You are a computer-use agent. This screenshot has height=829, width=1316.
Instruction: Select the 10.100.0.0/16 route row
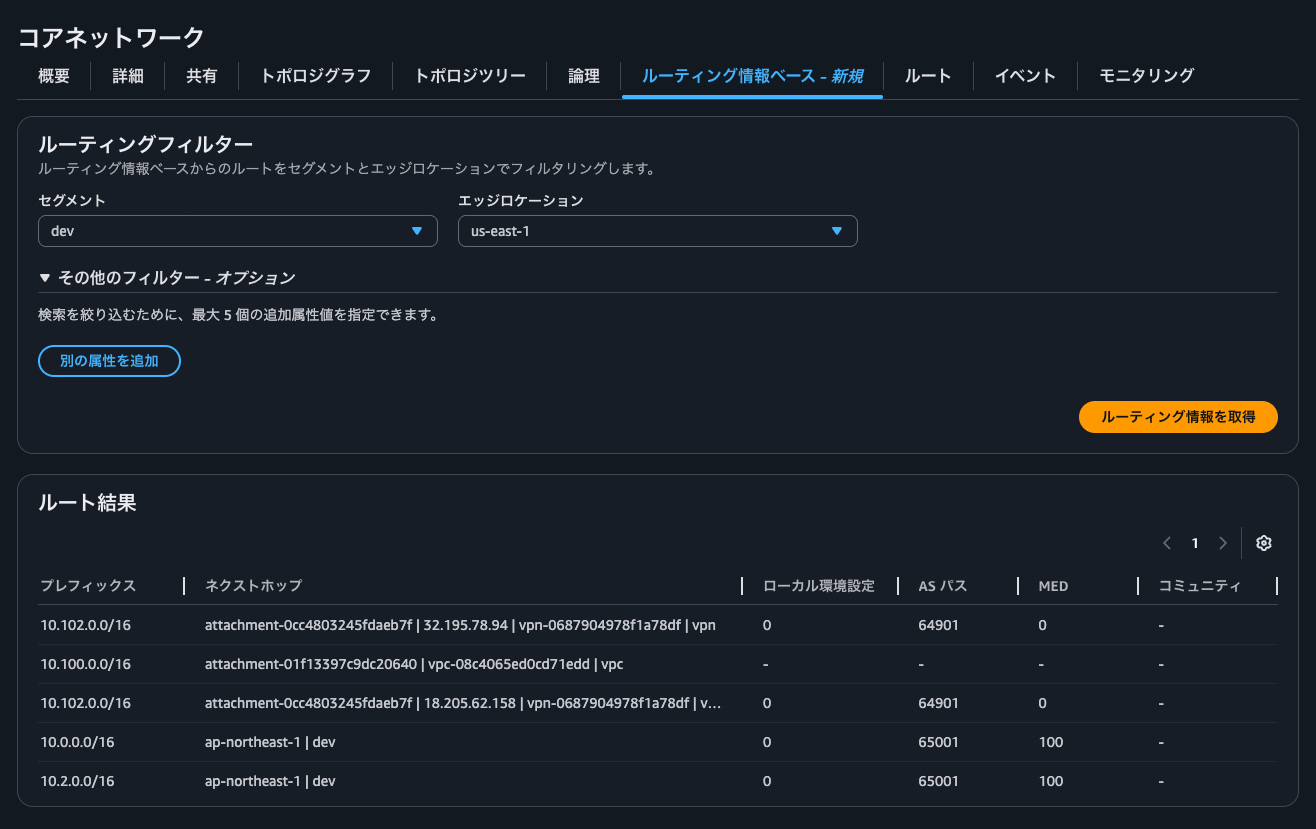click(400, 663)
